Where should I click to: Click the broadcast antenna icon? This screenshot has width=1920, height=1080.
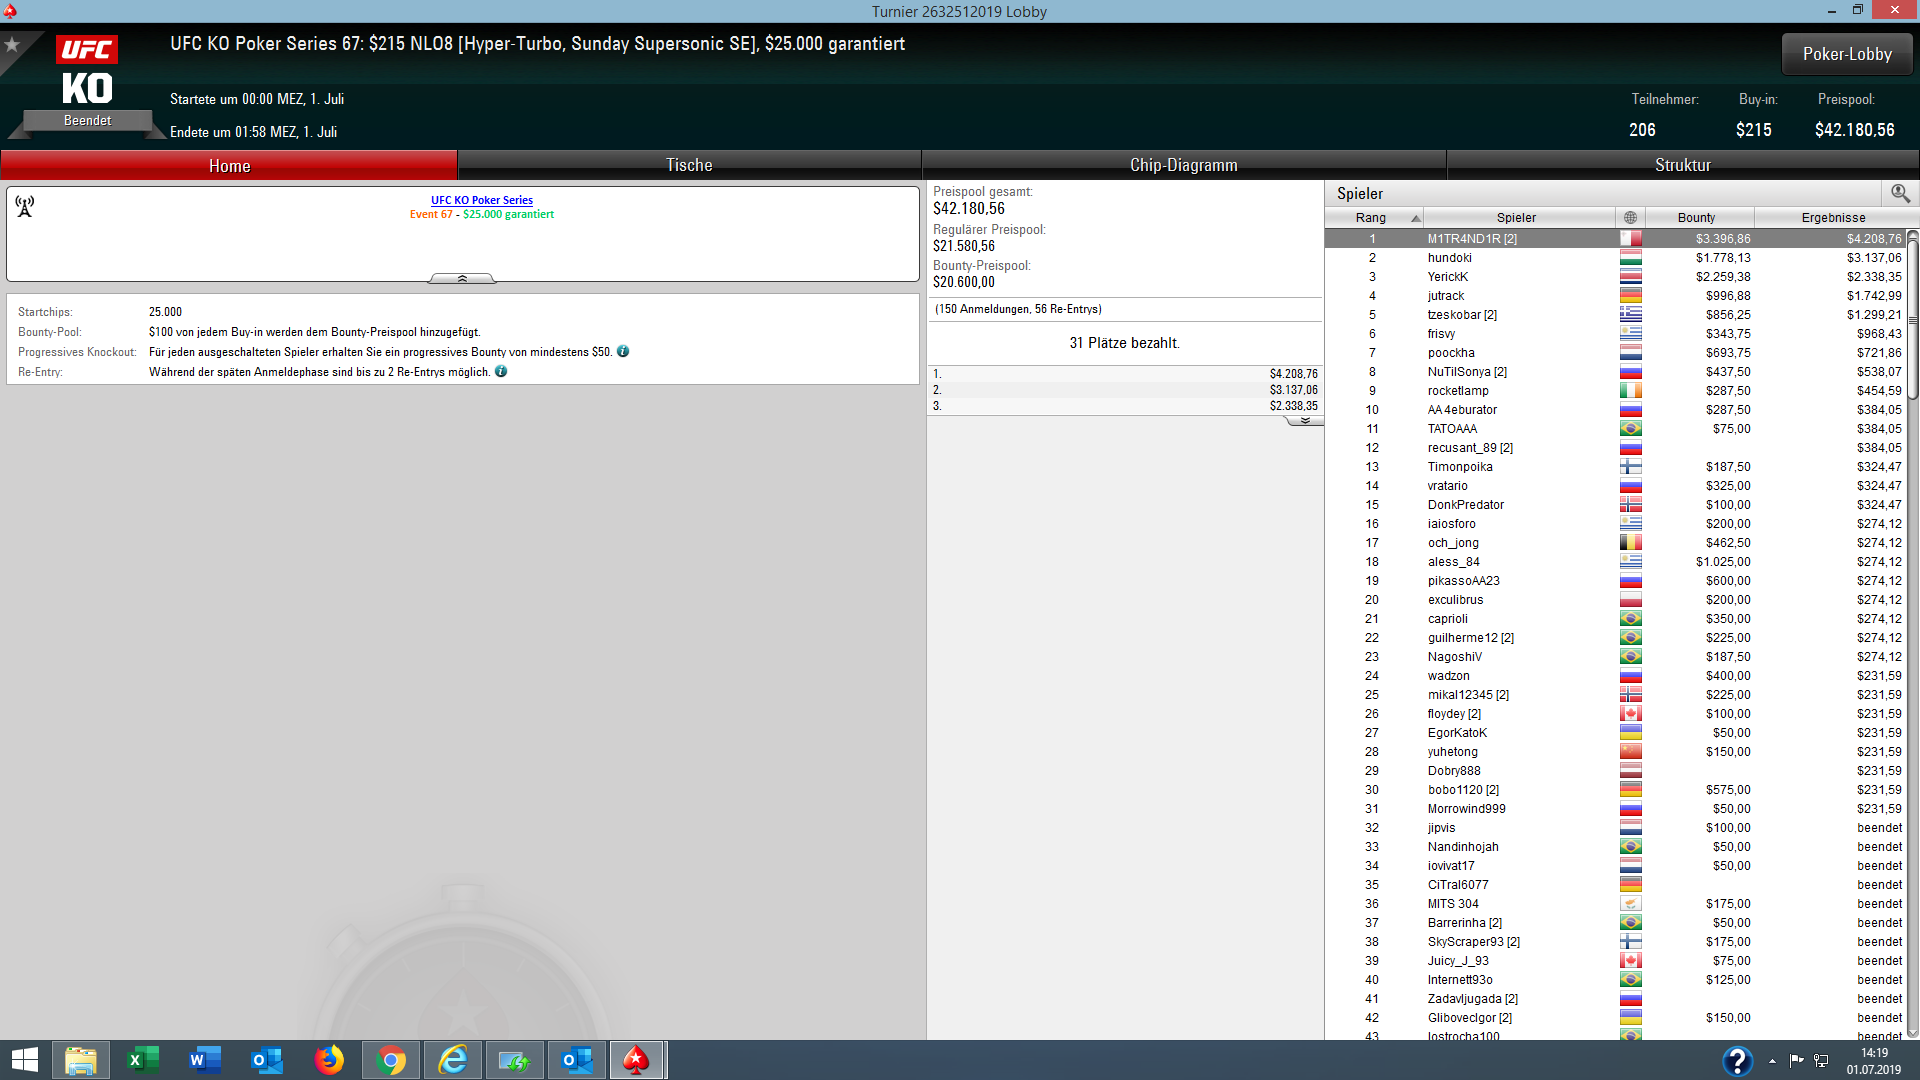point(25,207)
